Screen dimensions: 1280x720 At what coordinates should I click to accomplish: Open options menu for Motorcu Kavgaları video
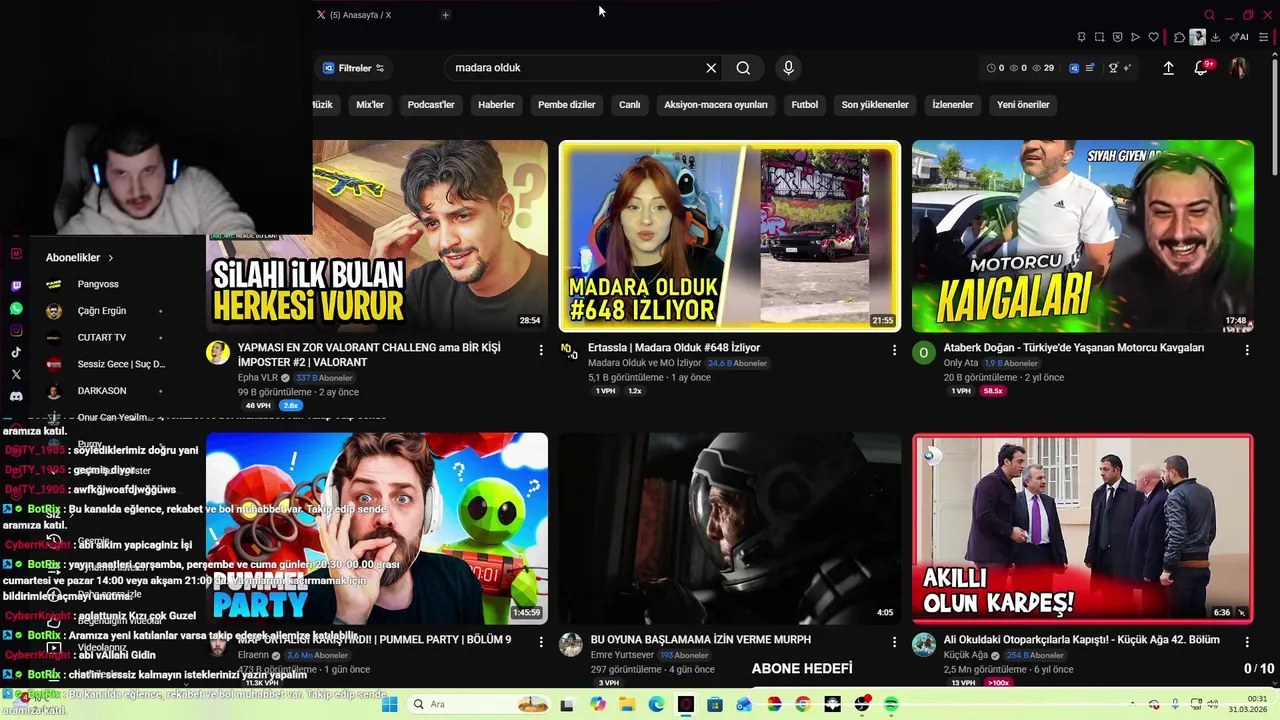(x=1247, y=350)
